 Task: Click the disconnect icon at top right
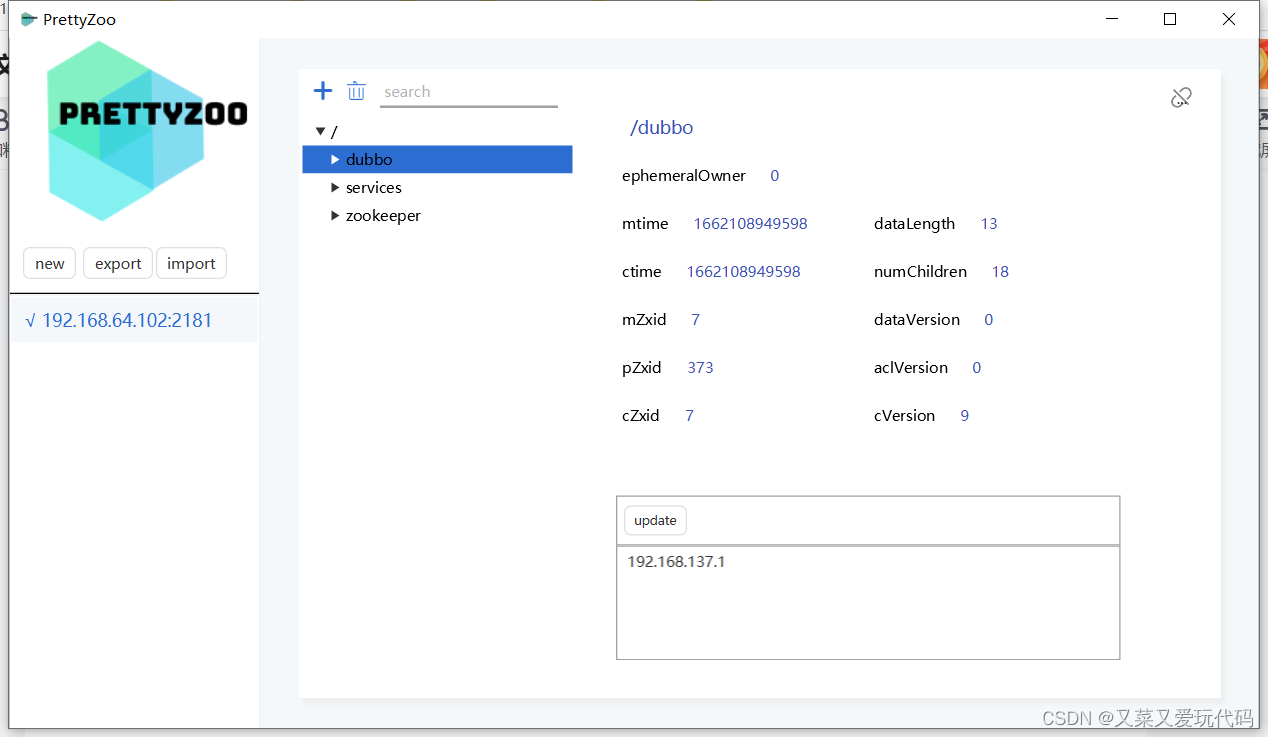(x=1181, y=96)
